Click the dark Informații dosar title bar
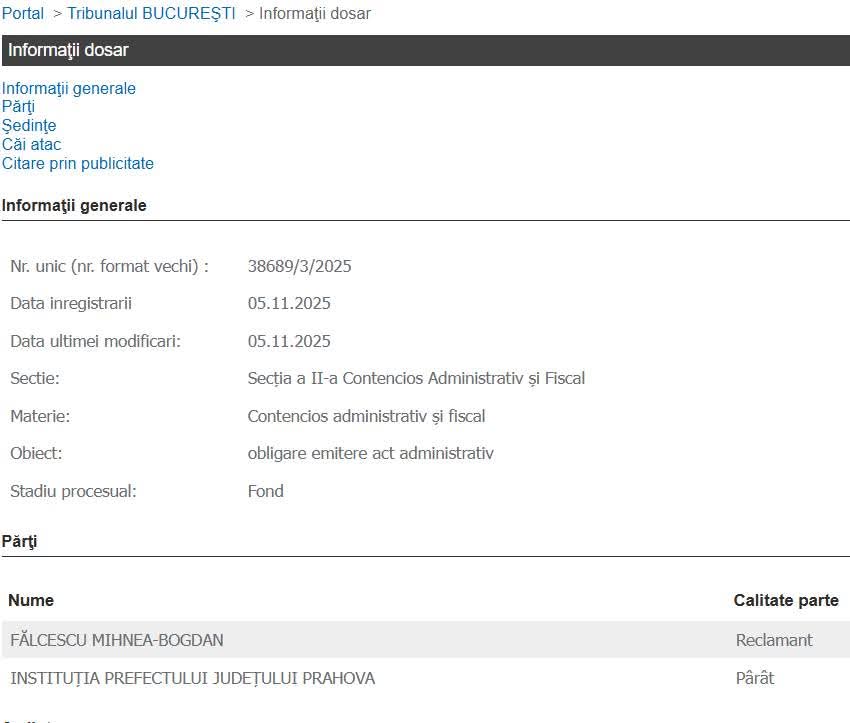Screen dimensions: 850x723 [x=425, y=50]
